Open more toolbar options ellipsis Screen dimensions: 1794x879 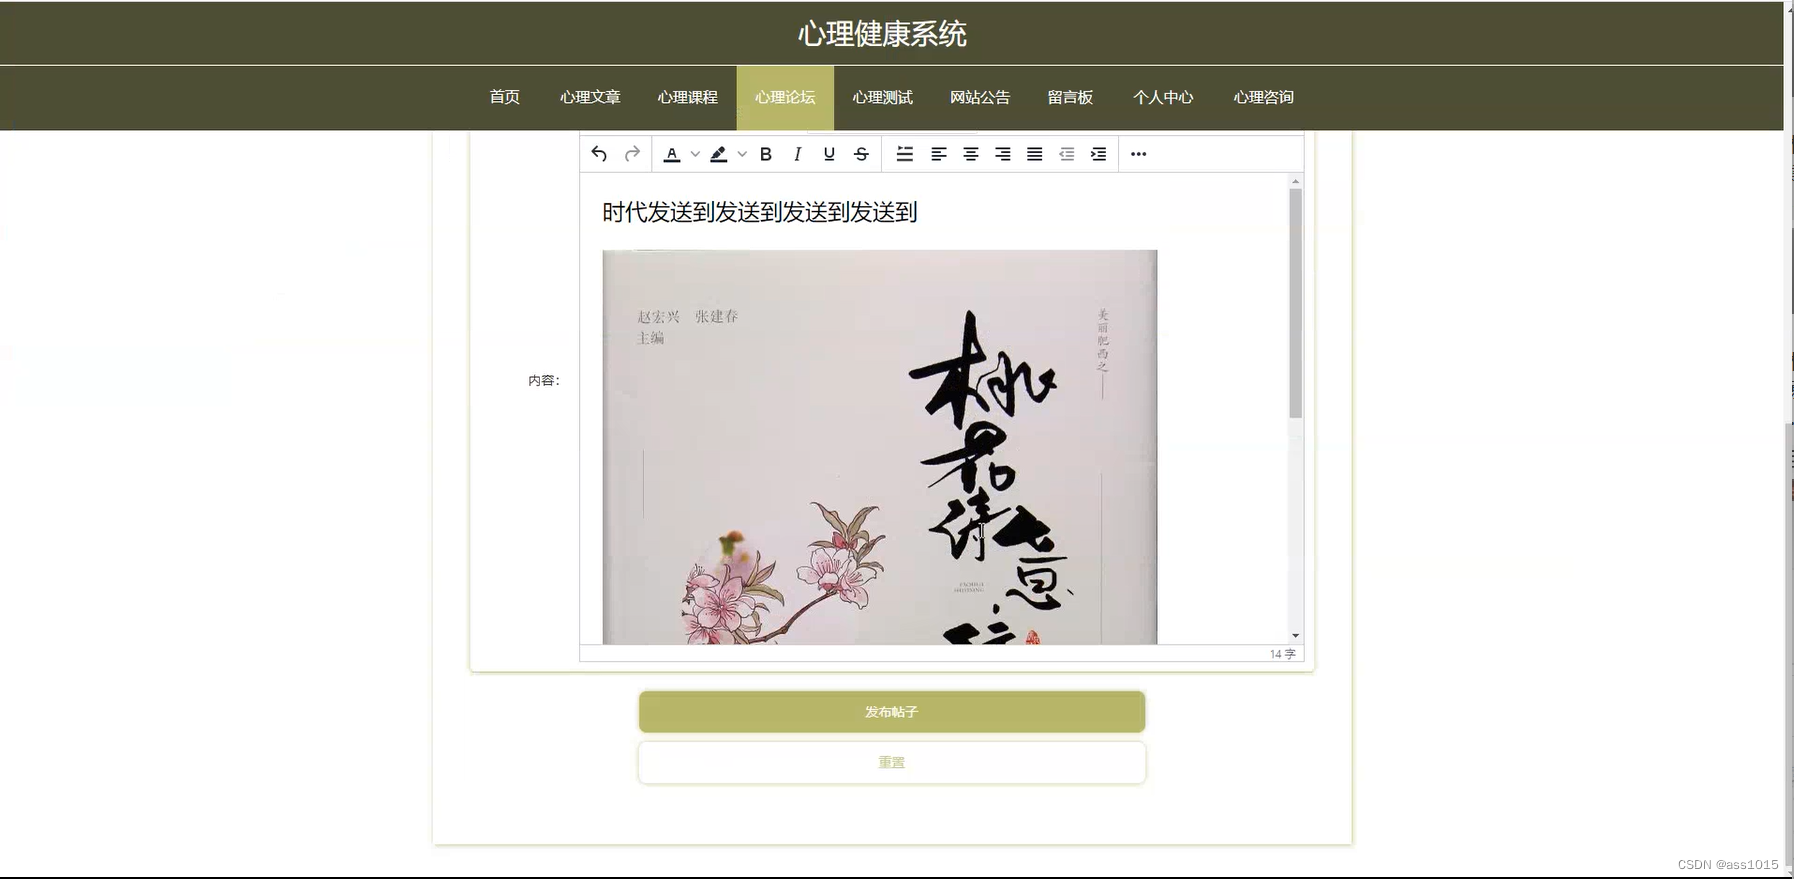(x=1138, y=154)
